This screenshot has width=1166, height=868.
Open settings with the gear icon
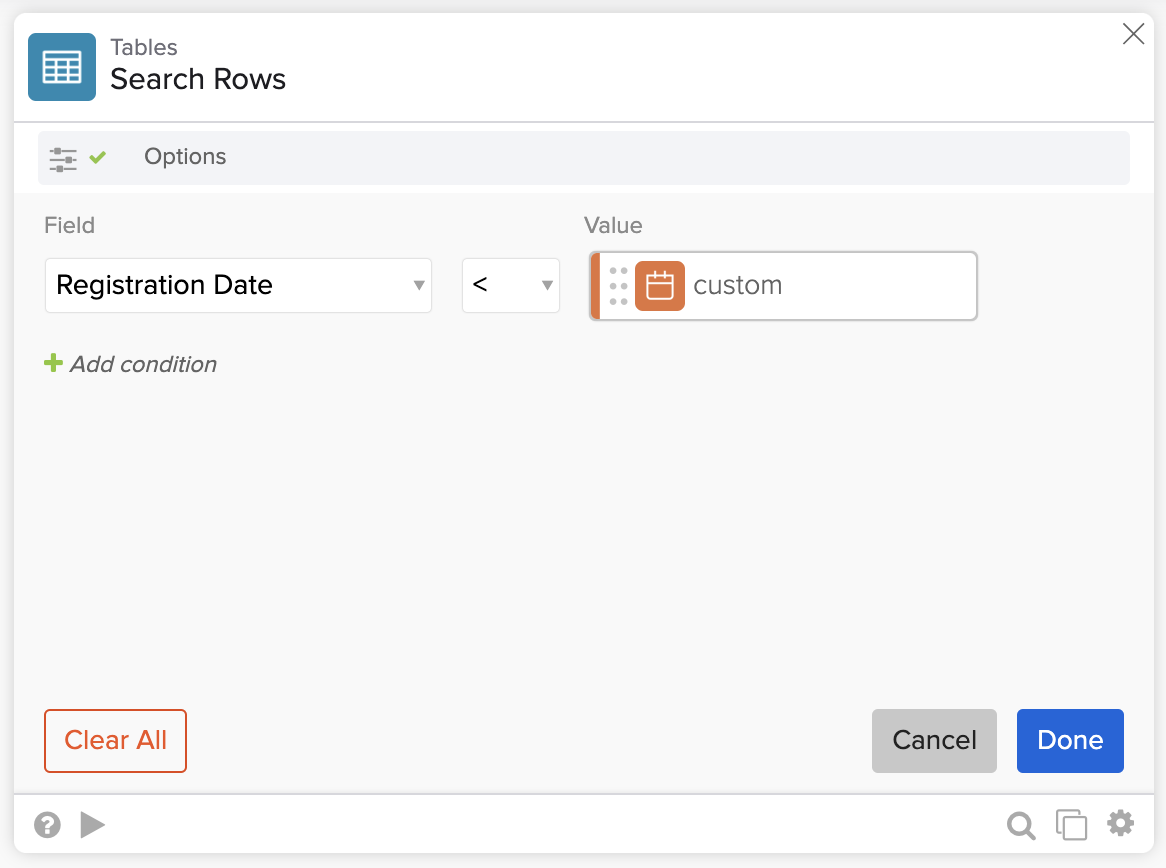point(1121,824)
